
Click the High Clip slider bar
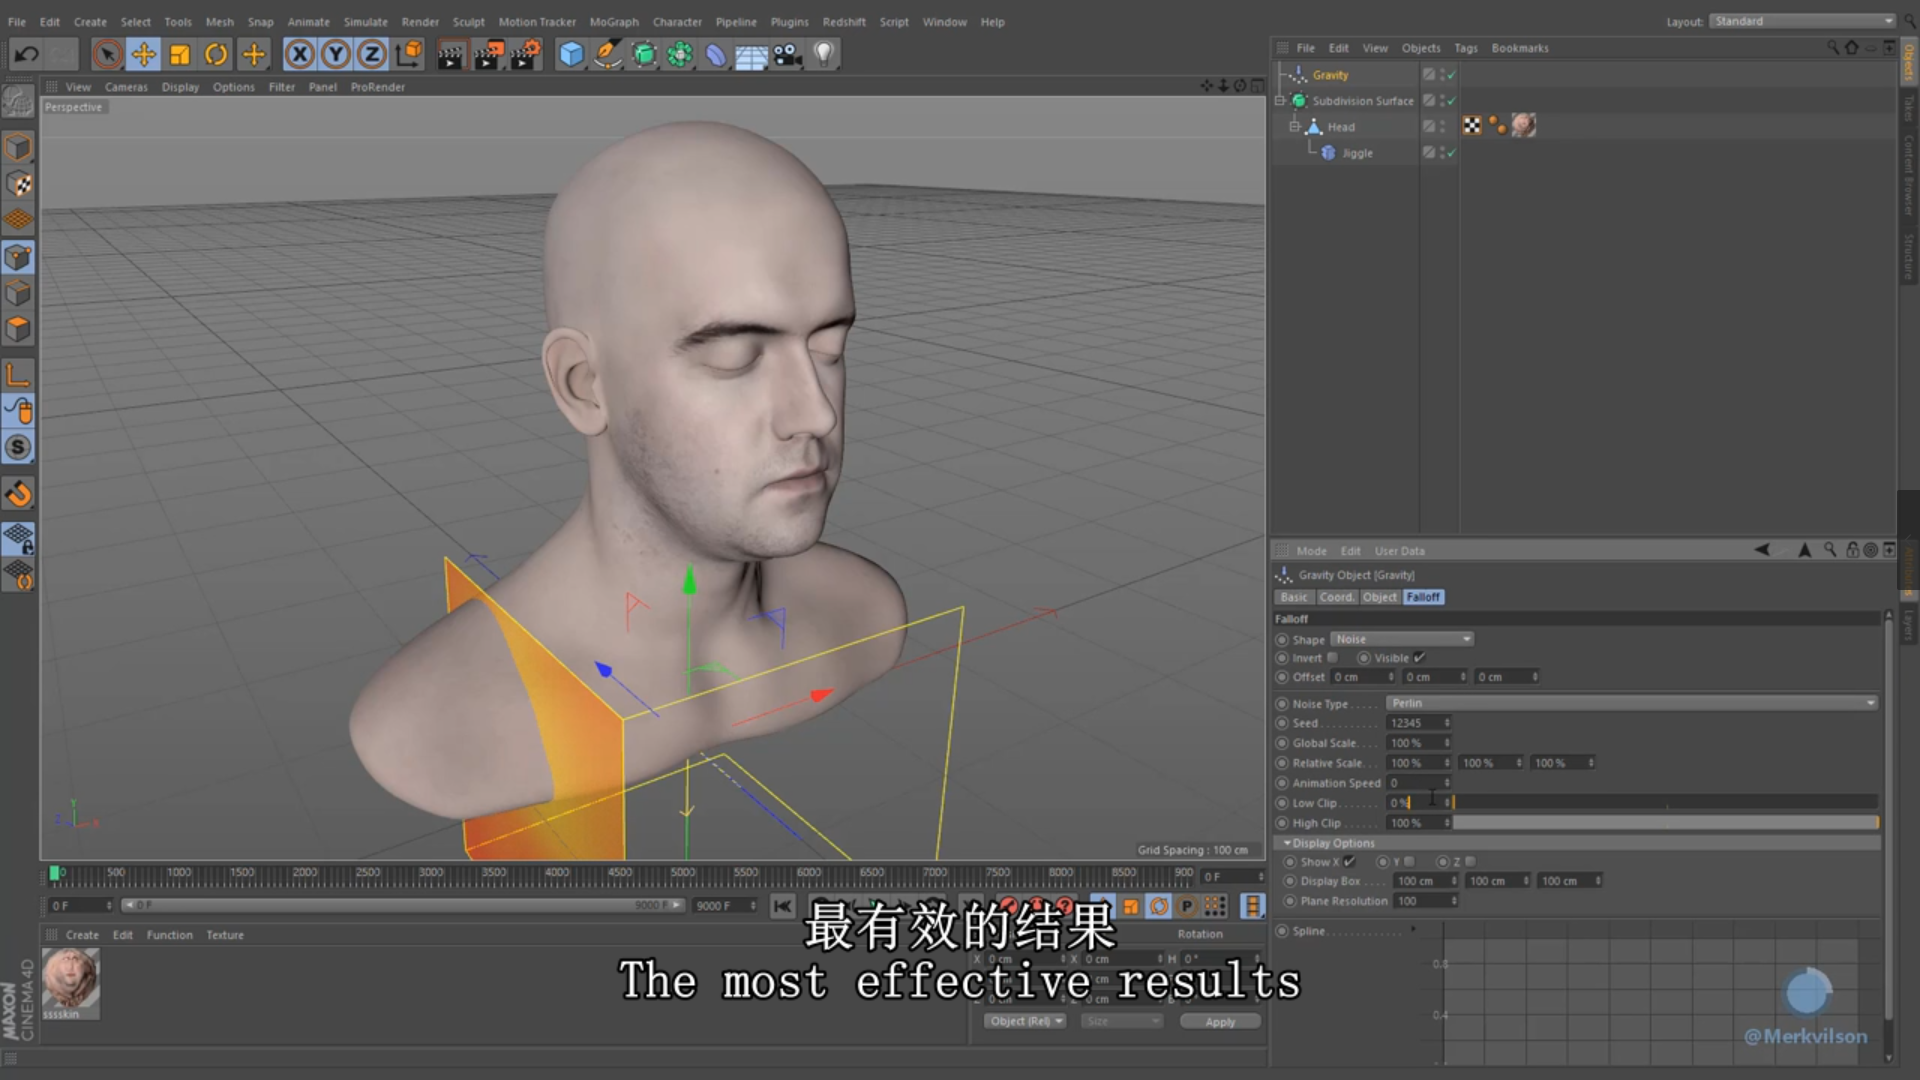1665,822
